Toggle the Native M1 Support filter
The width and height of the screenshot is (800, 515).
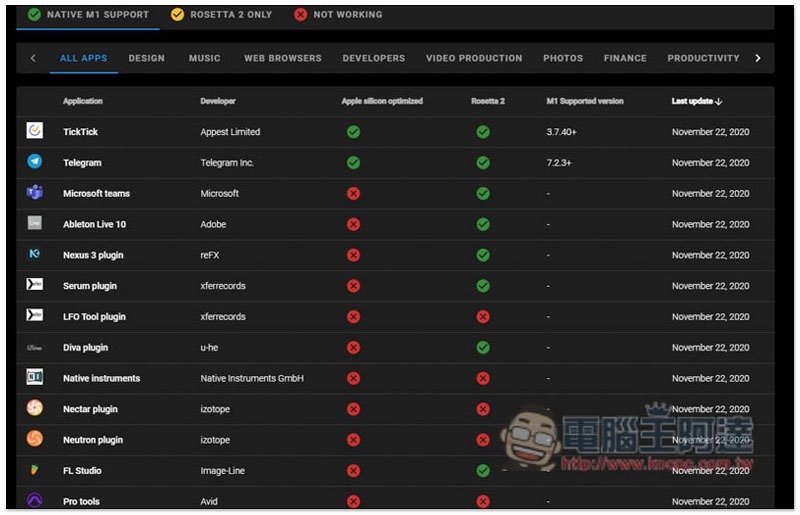coord(88,15)
